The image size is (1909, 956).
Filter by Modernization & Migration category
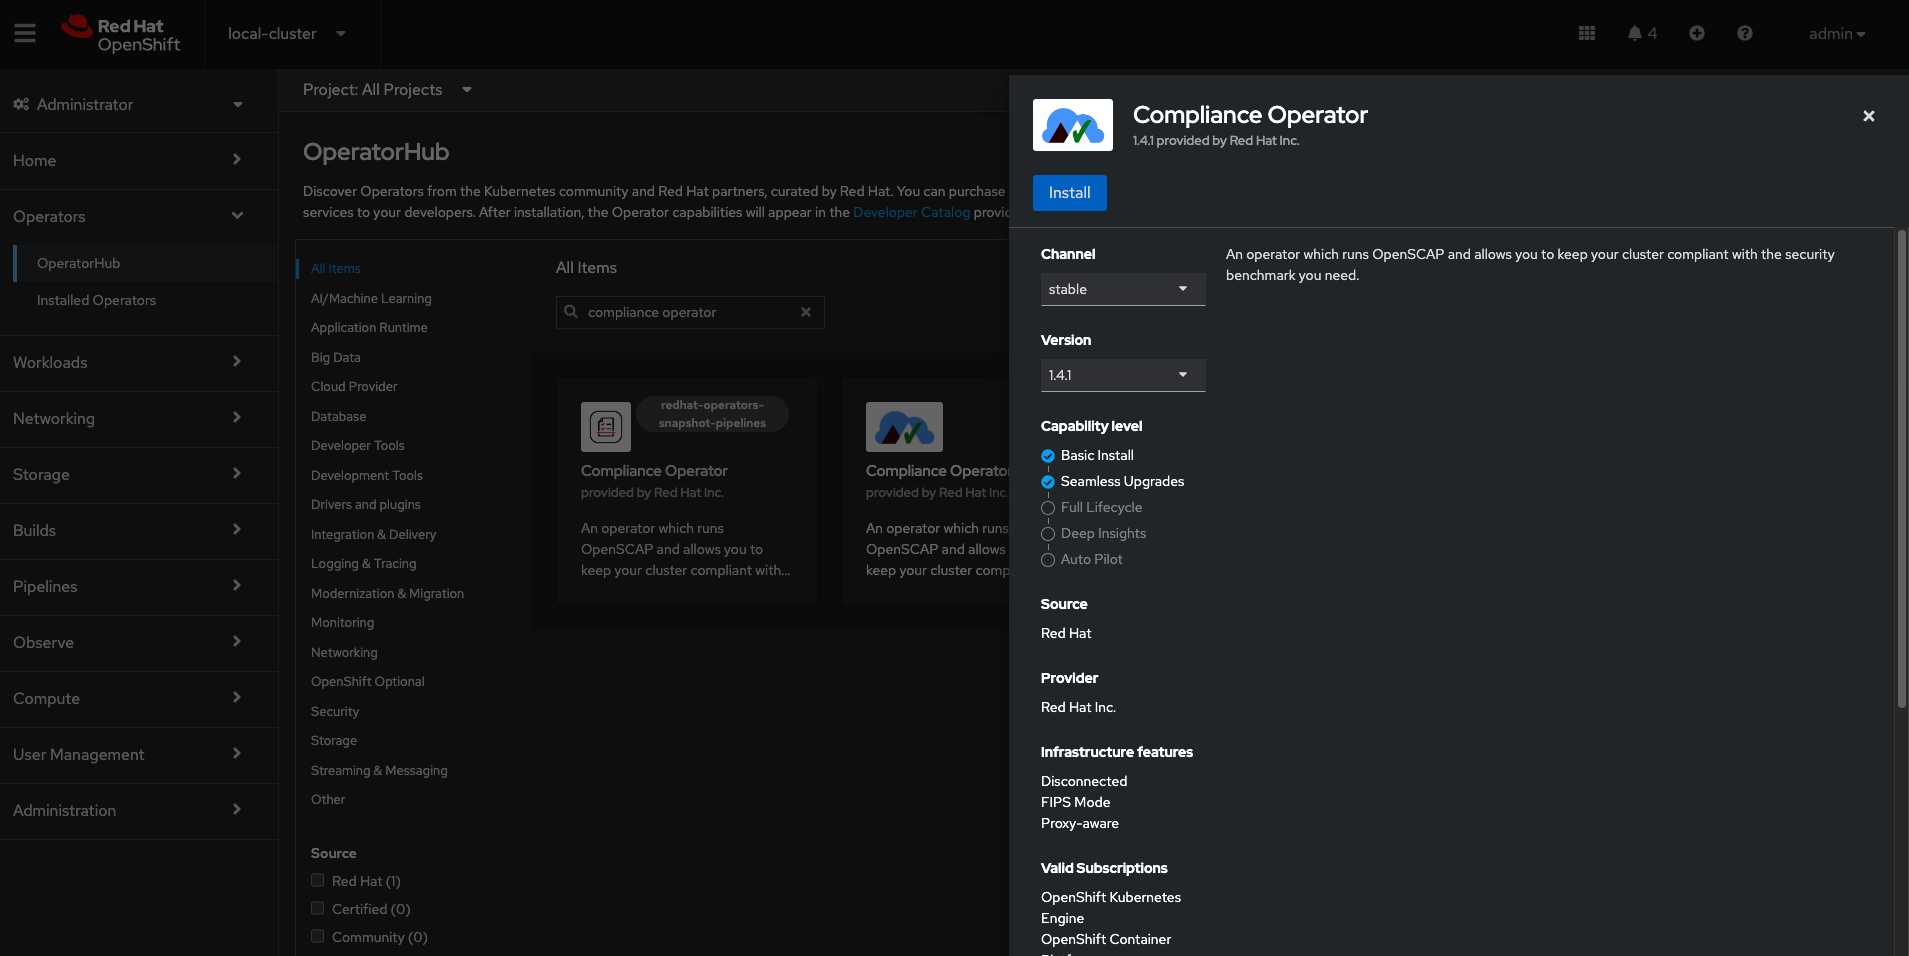tap(387, 593)
